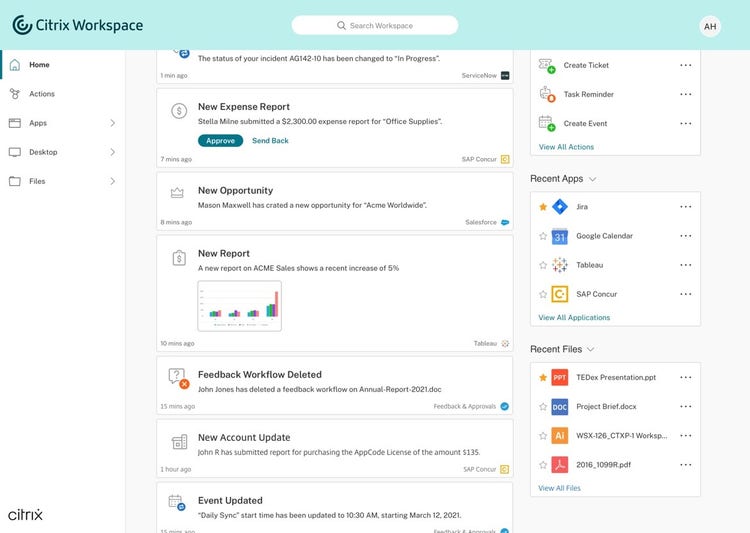The width and height of the screenshot is (750, 533).
Task: Click the DOC icon for Project Brief
Action: (x=560, y=407)
